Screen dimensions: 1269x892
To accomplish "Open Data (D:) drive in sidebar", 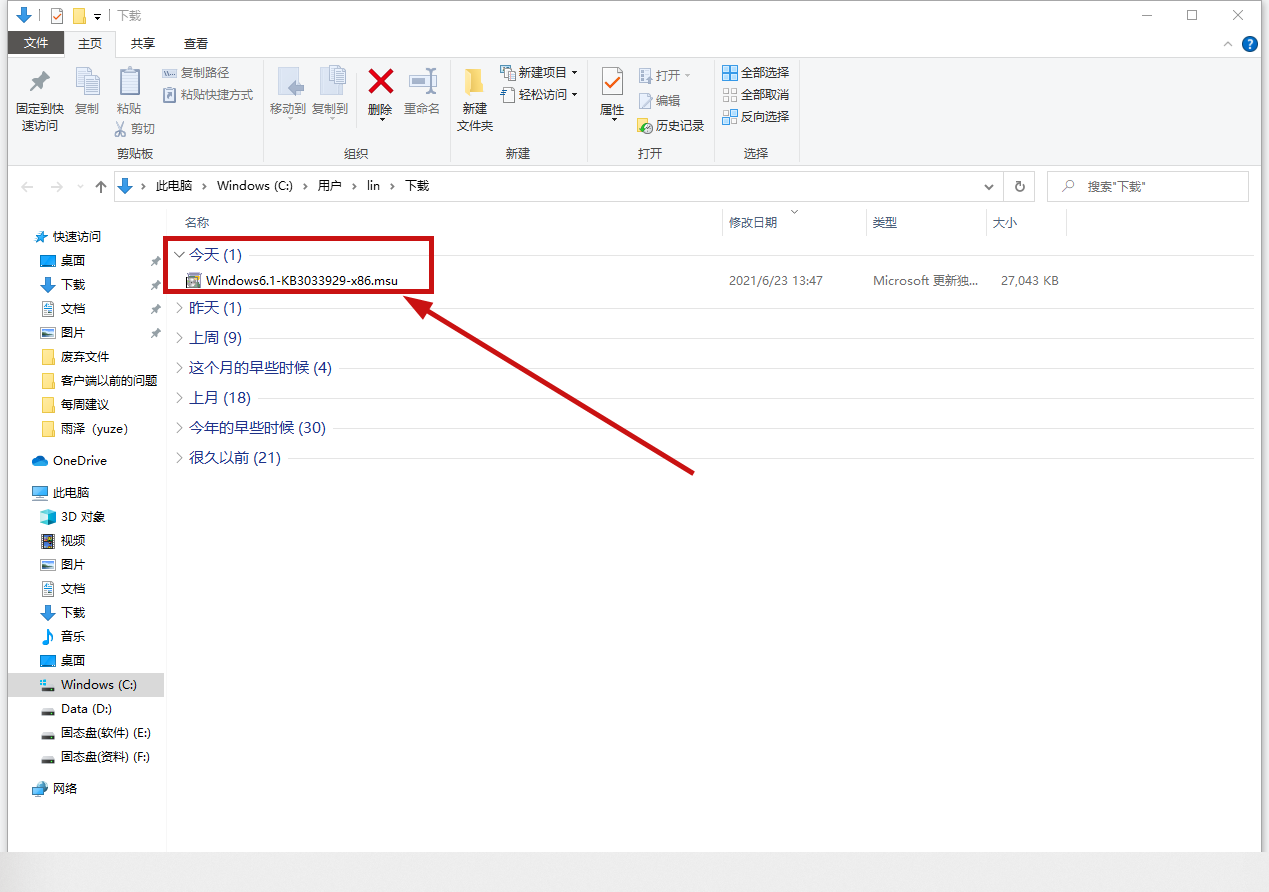I will [86, 709].
